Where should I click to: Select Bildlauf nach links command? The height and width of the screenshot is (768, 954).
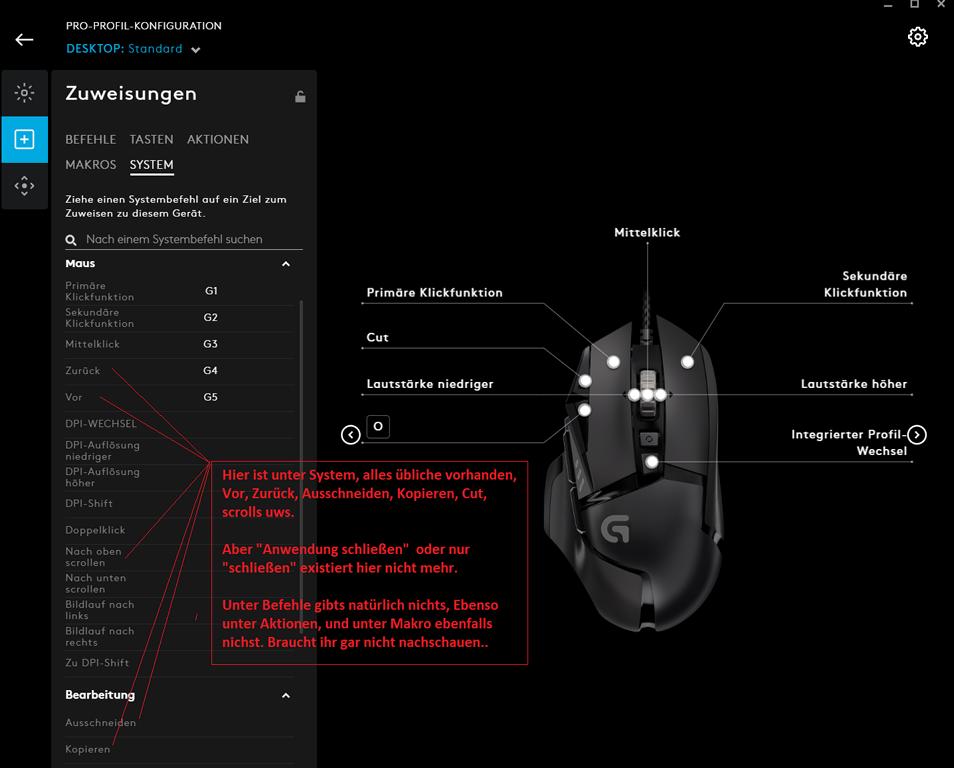click(100, 610)
